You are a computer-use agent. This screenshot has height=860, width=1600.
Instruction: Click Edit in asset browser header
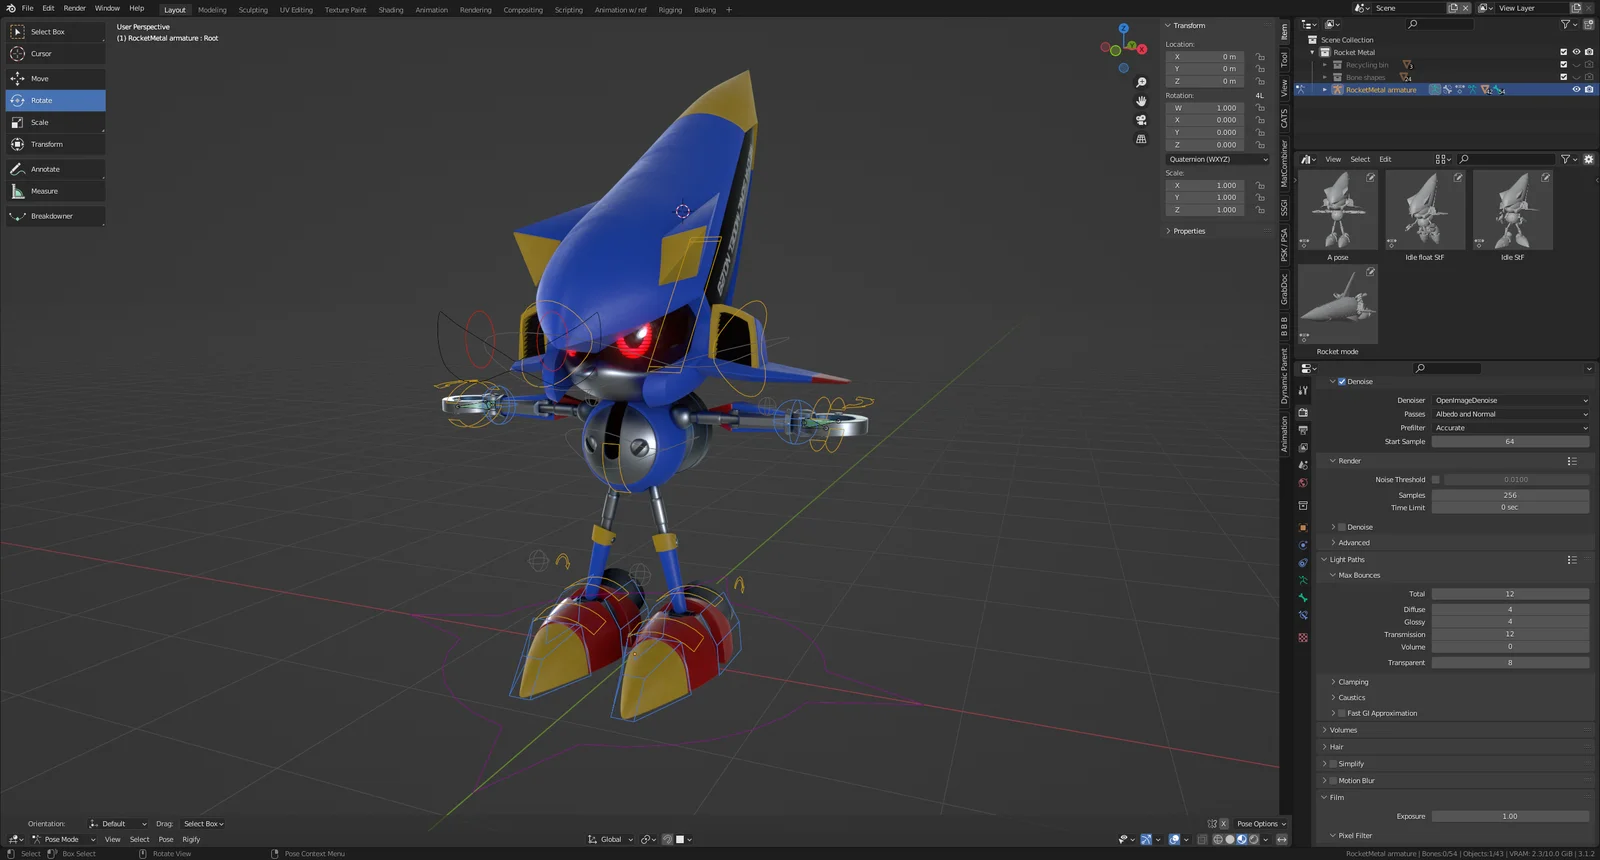click(1385, 159)
